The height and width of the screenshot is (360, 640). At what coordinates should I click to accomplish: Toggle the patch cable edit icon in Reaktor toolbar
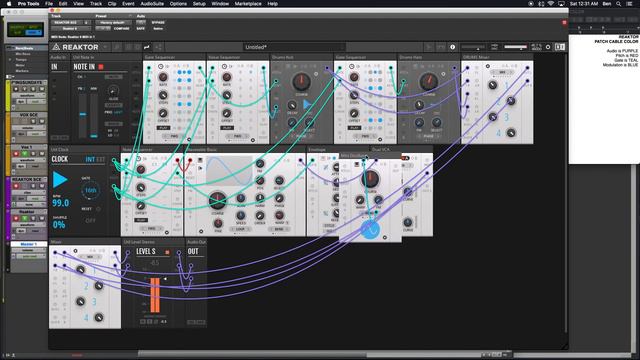147,47
